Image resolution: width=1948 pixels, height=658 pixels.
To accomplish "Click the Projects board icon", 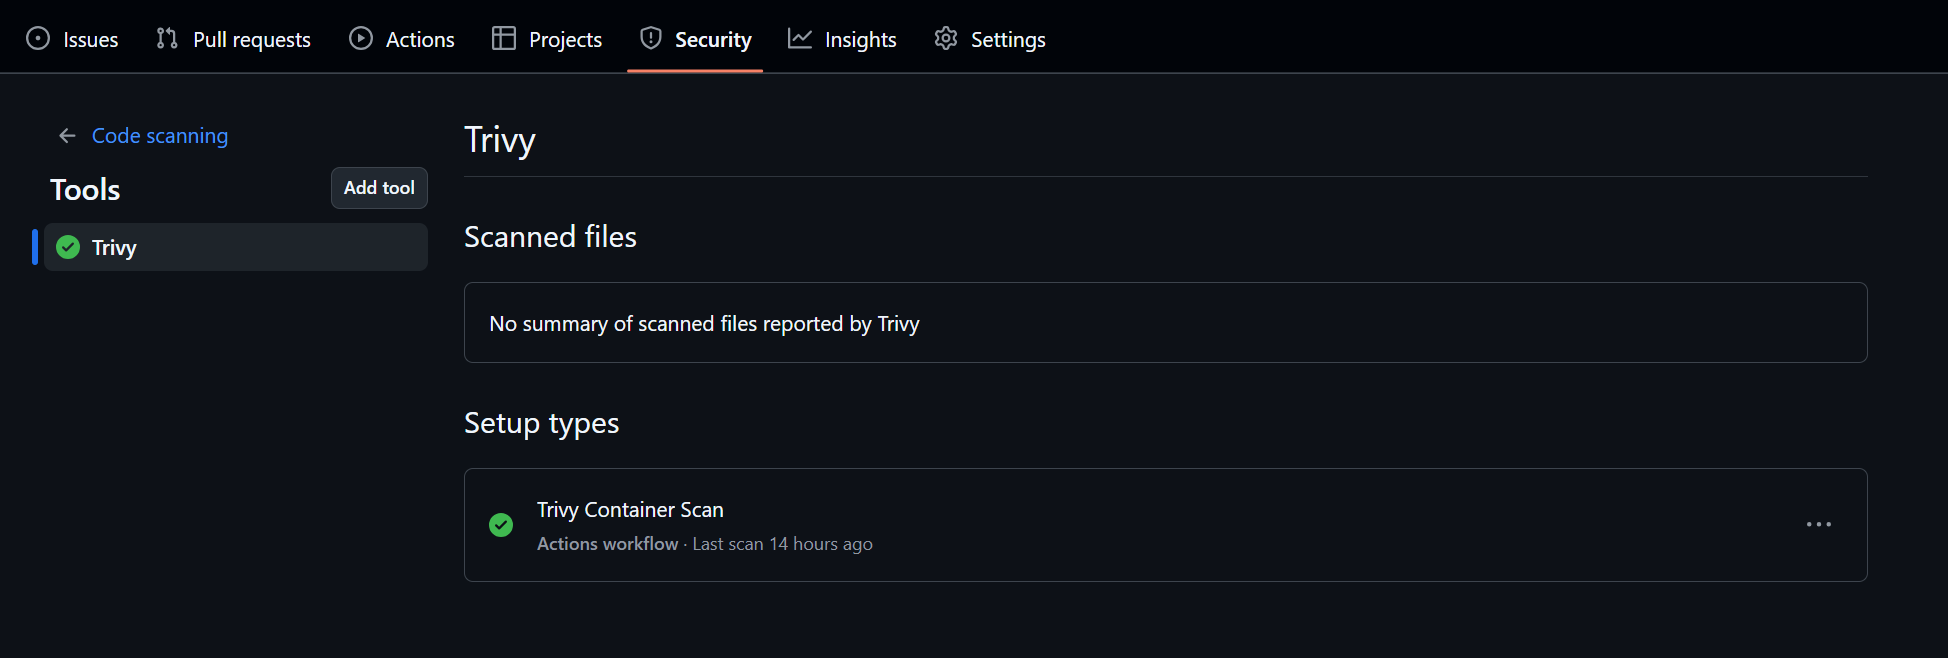I will coord(502,38).
